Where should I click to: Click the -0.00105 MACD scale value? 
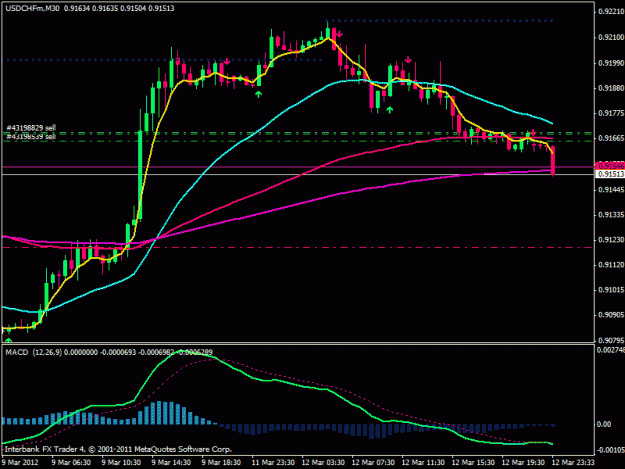pos(610,450)
